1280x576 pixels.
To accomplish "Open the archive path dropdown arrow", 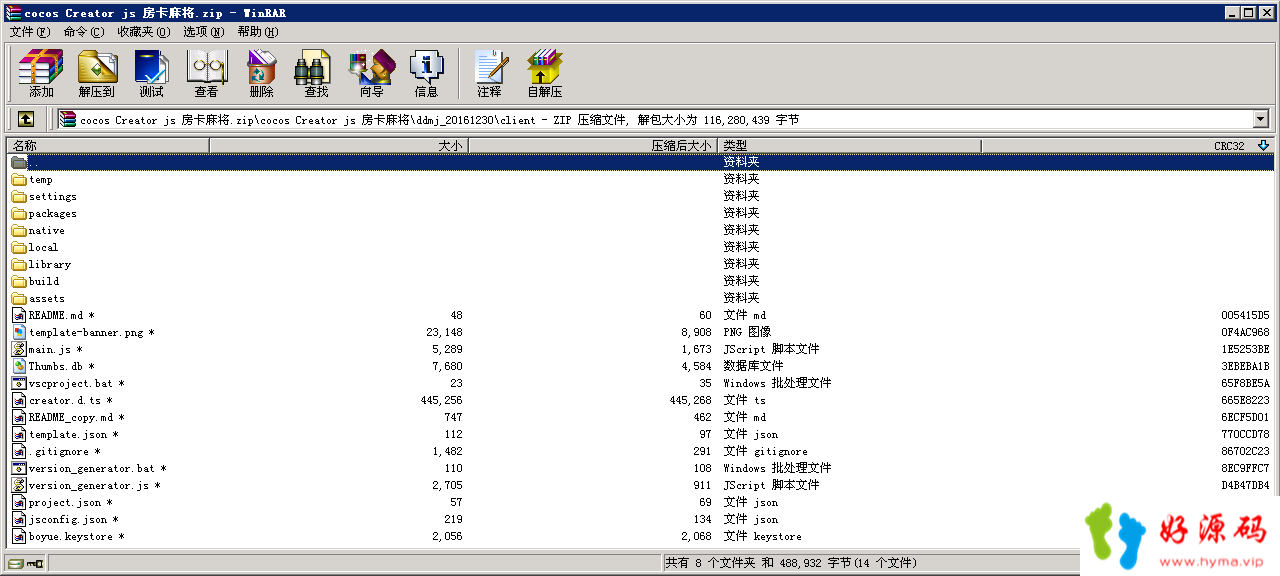I will tap(1260, 119).
